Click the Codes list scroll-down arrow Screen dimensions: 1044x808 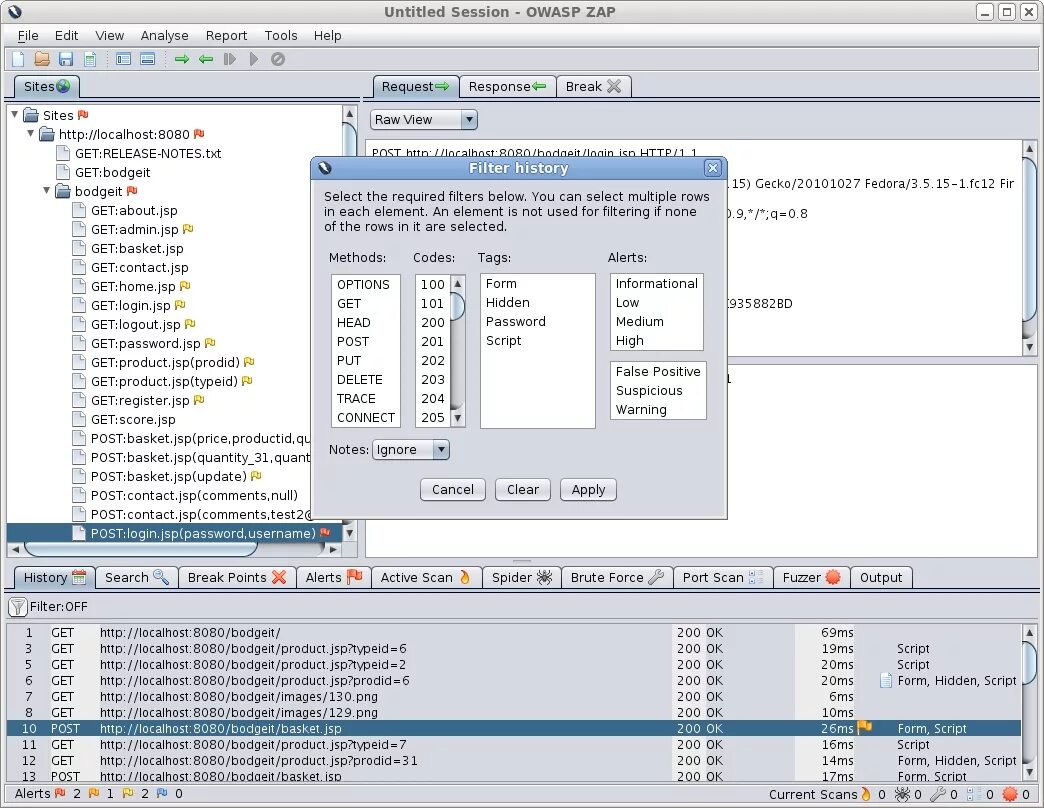(x=457, y=418)
